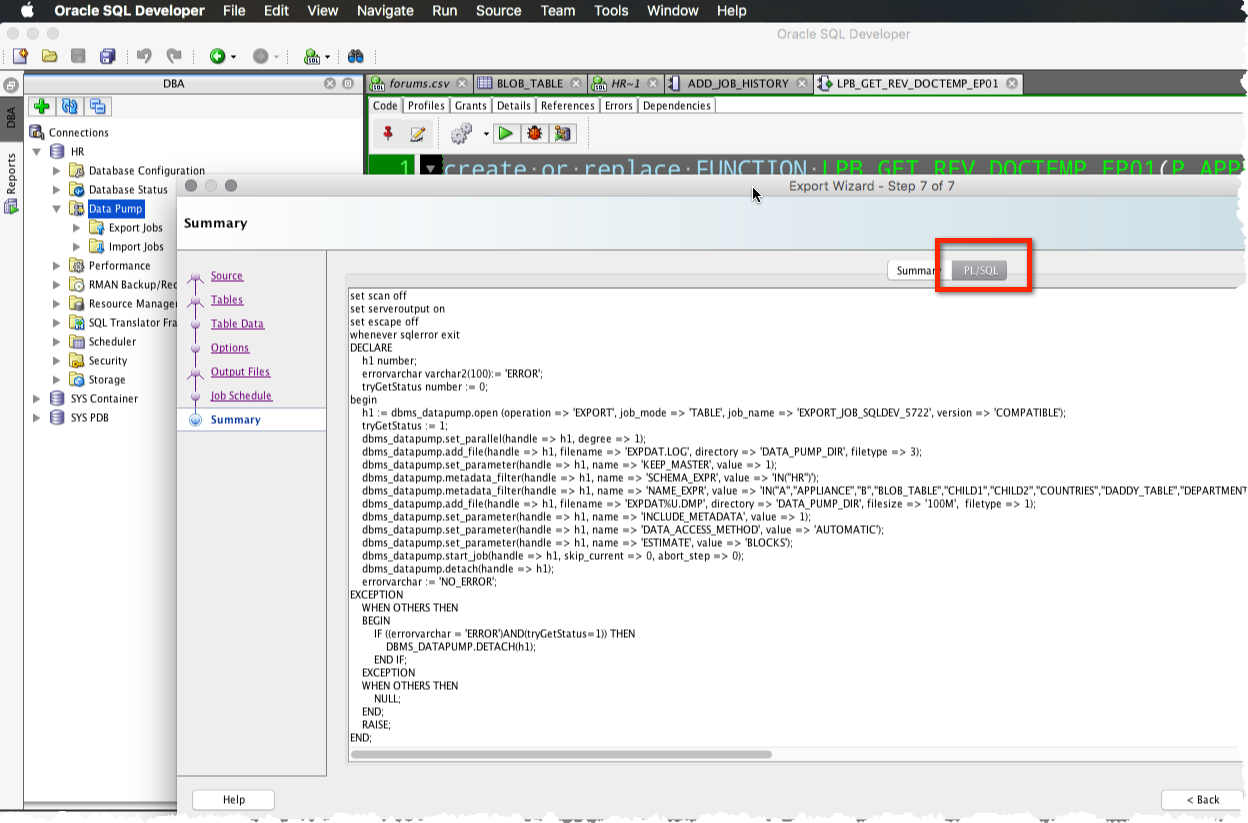This screenshot has height=823, width=1248.
Task: Click the minimize panel icon above DBA tab
Action: point(11,85)
